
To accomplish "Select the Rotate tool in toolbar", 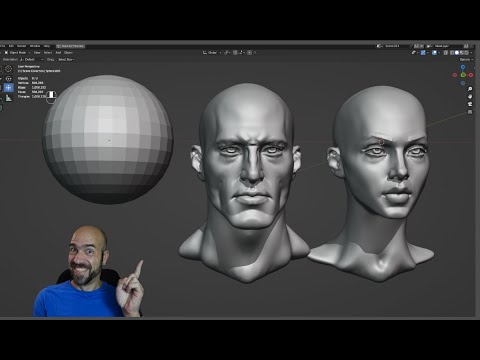I will (9, 79).
